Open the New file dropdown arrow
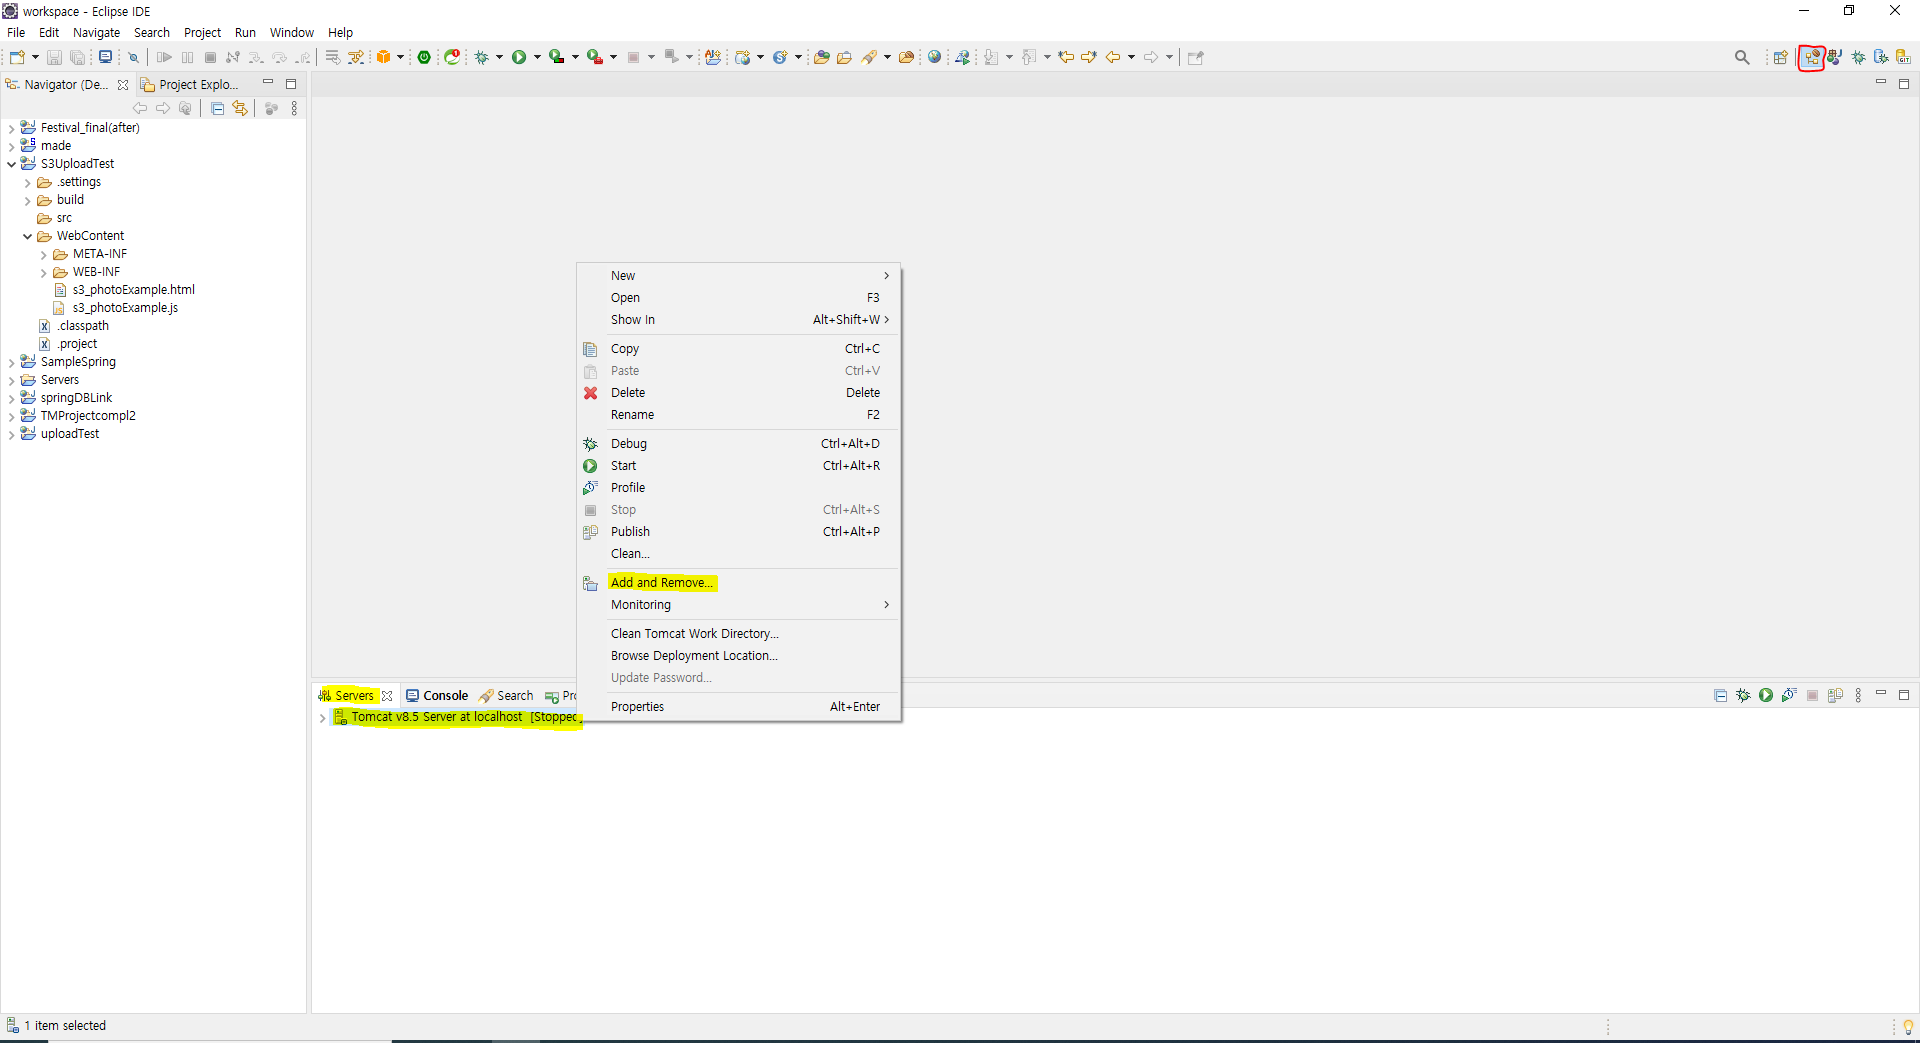Viewport: 1920px width, 1043px height. [35, 57]
